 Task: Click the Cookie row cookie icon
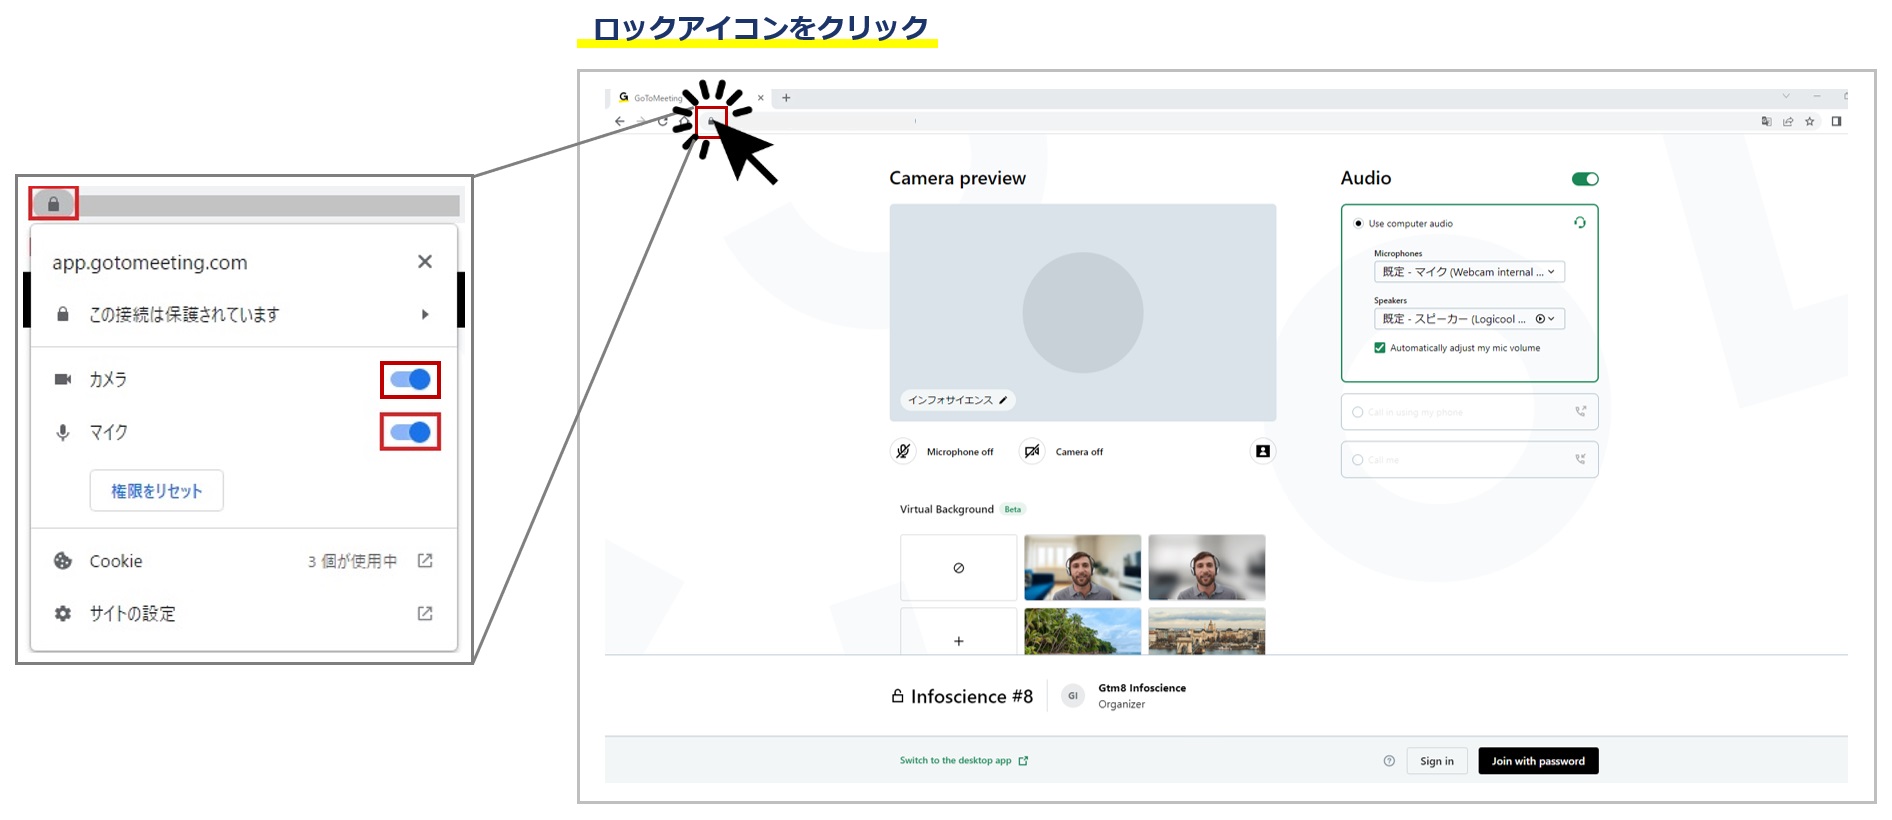coord(63,561)
